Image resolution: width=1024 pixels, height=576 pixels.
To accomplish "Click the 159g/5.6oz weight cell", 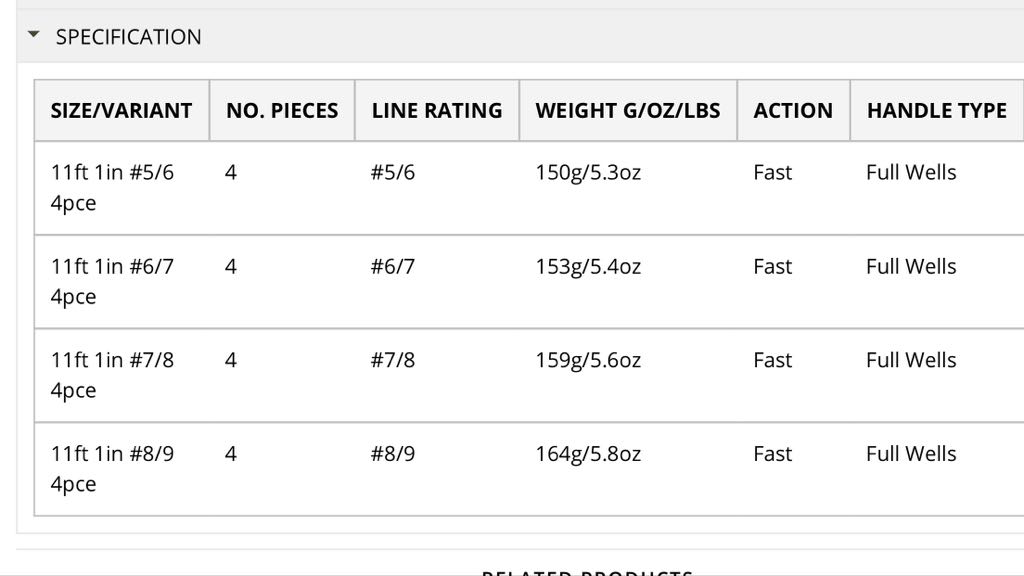I will point(588,360).
